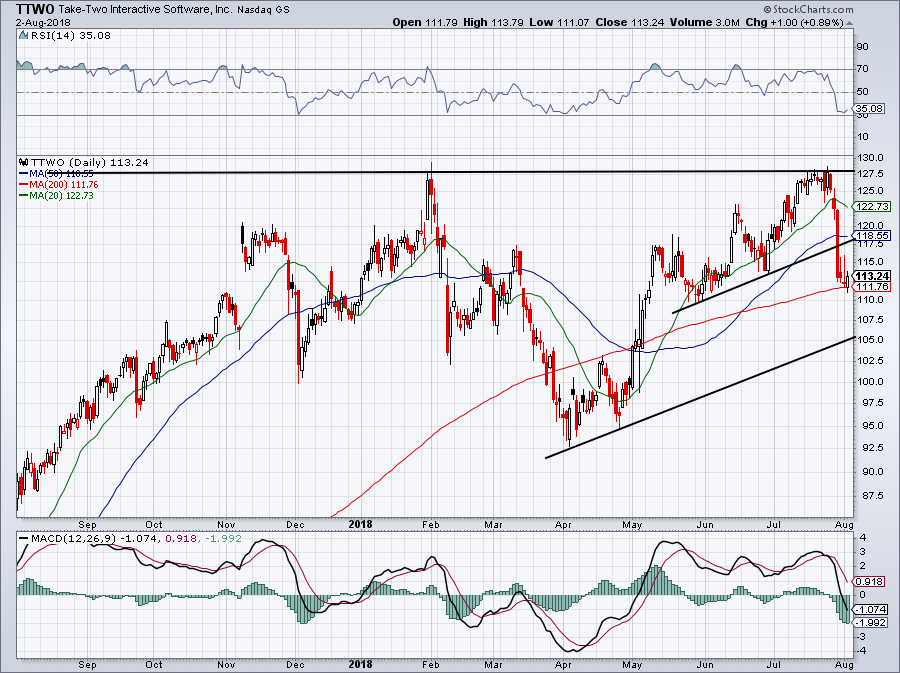Click the 111.76 price tag on right axis
Viewport: 900px width, 673px height.
871,286
